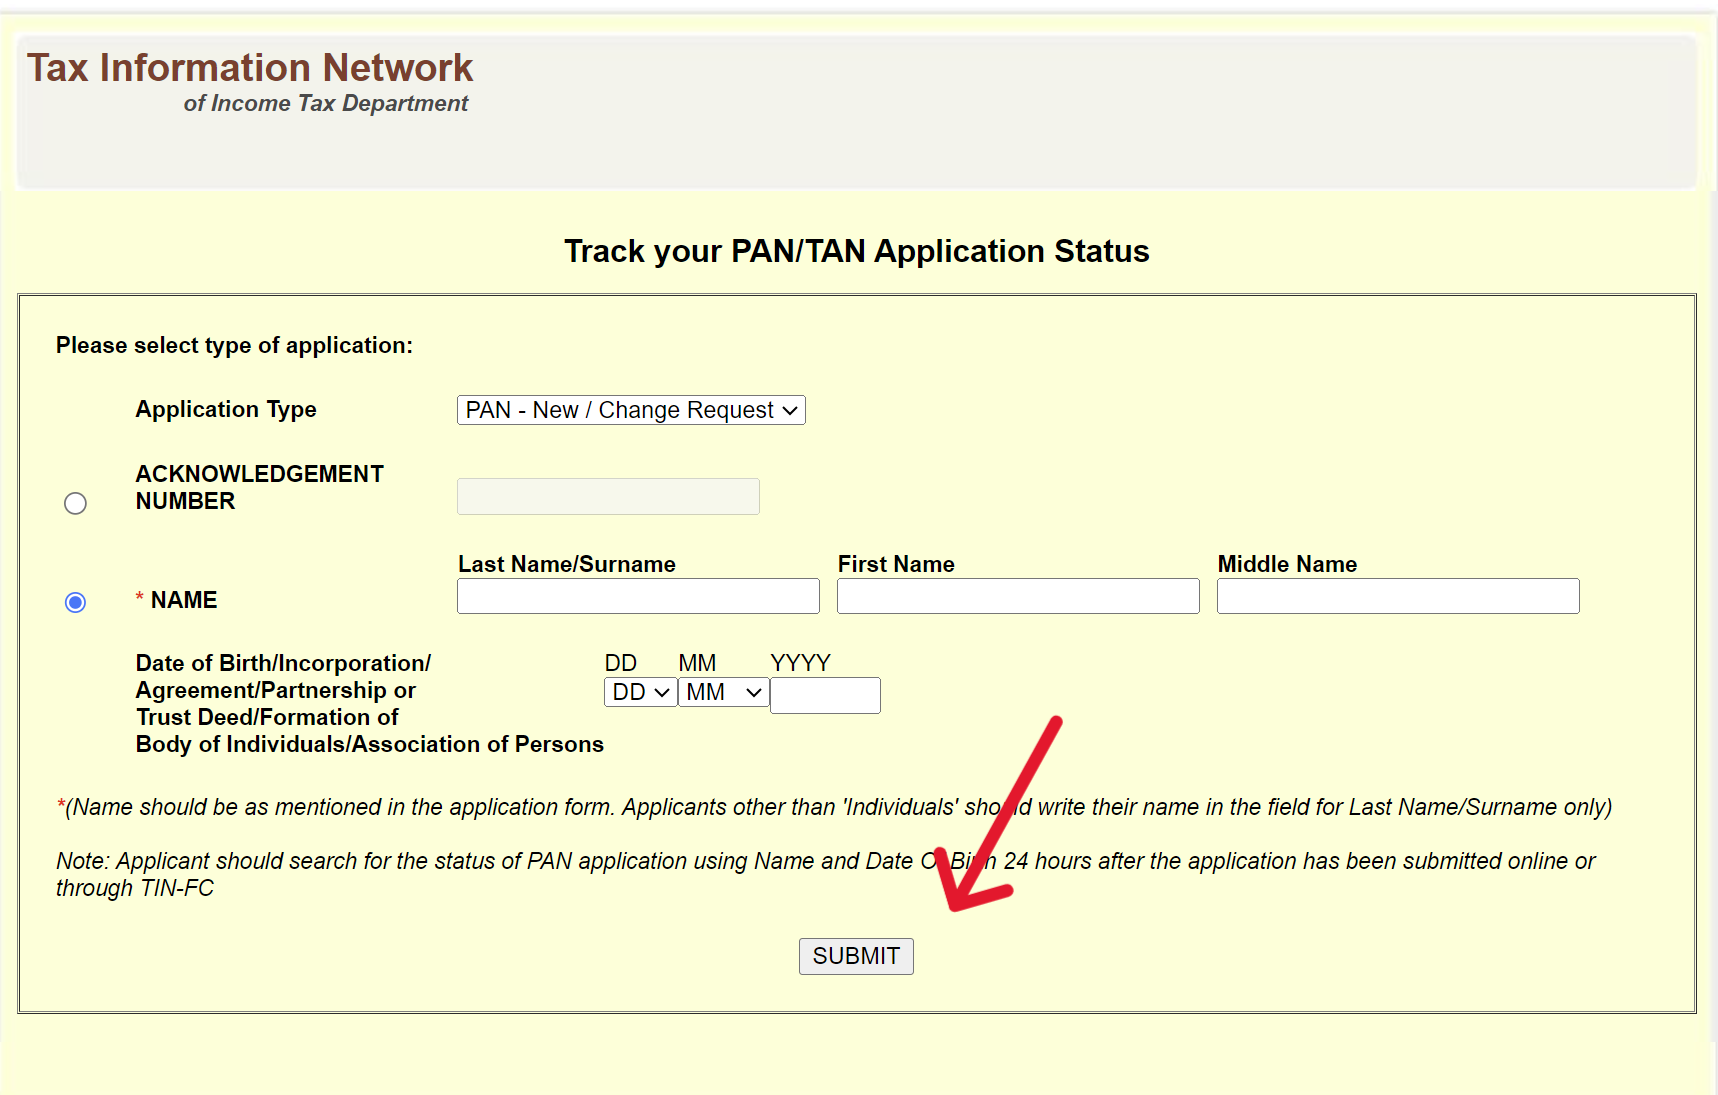The image size is (1718, 1095).
Task: Enable search by applicant name
Action: 75,602
